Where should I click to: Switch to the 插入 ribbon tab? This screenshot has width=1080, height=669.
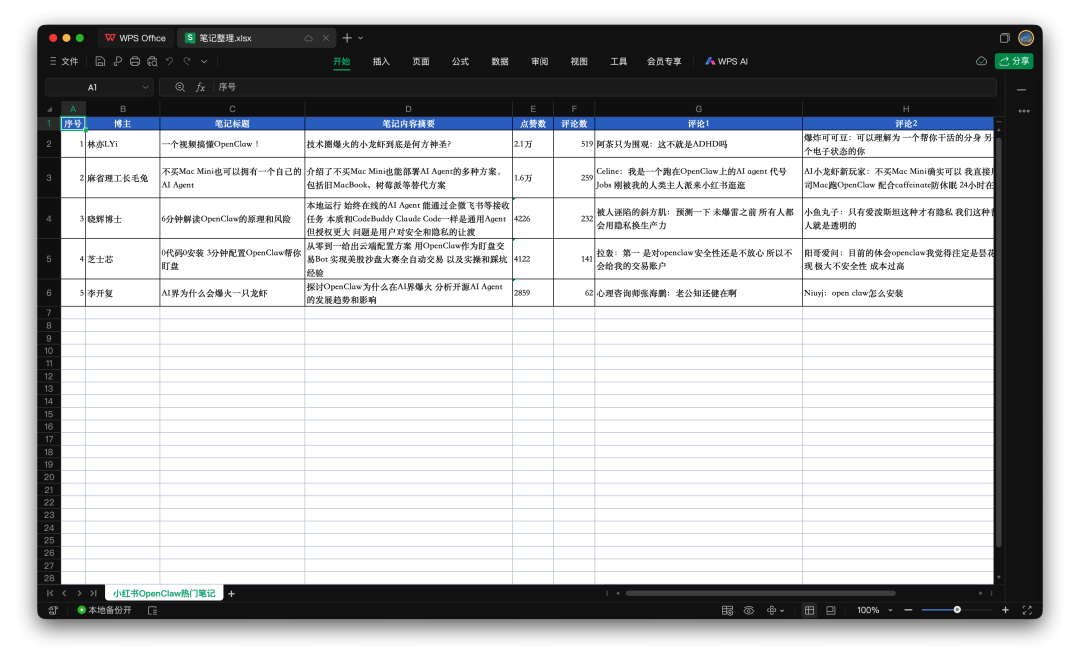(381, 61)
